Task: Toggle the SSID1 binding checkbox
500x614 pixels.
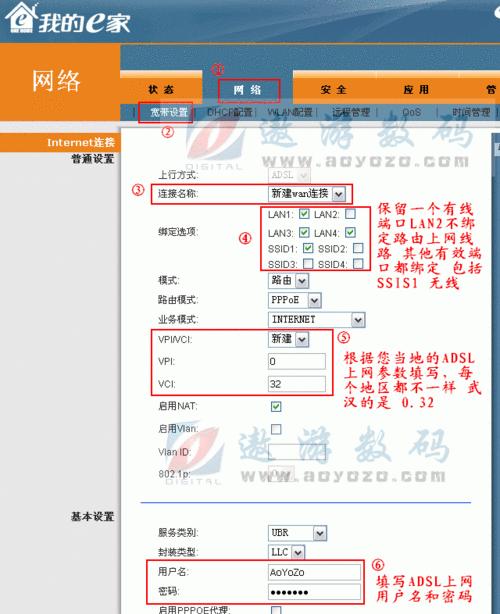Action: (x=308, y=248)
